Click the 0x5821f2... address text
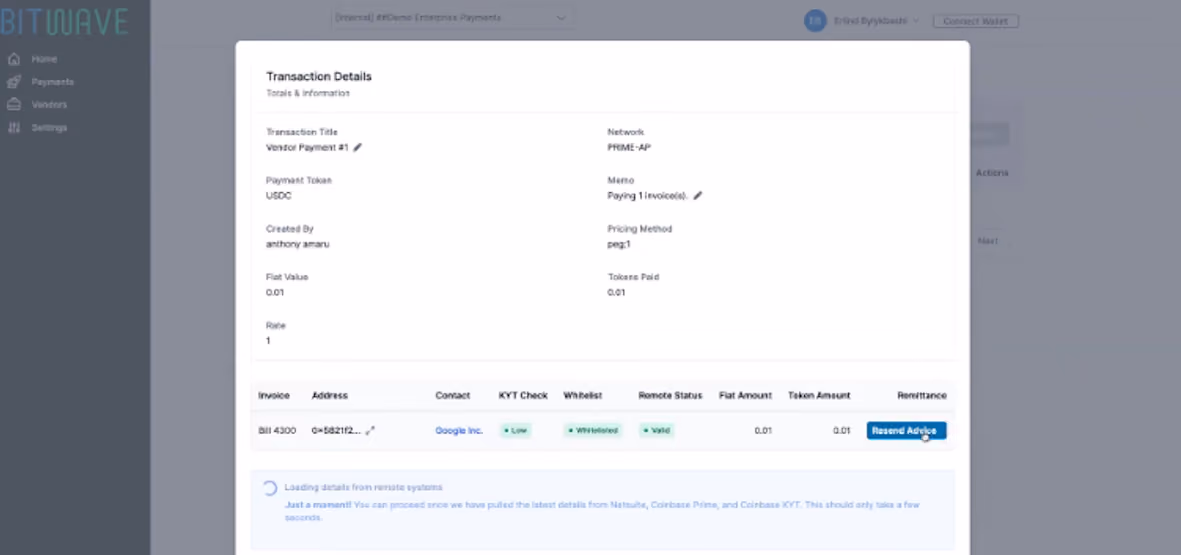The height and width of the screenshot is (555, 1181). pos(337,431)
